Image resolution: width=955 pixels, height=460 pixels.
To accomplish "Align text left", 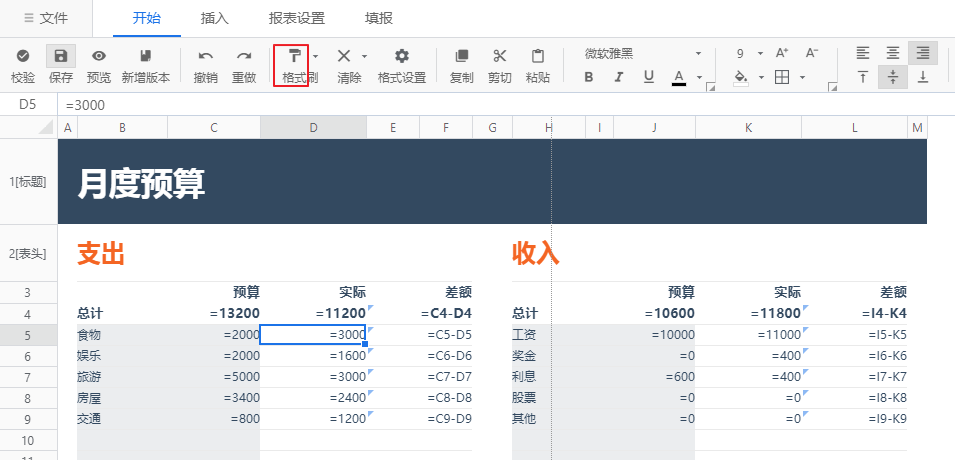I will coord(862,53).
